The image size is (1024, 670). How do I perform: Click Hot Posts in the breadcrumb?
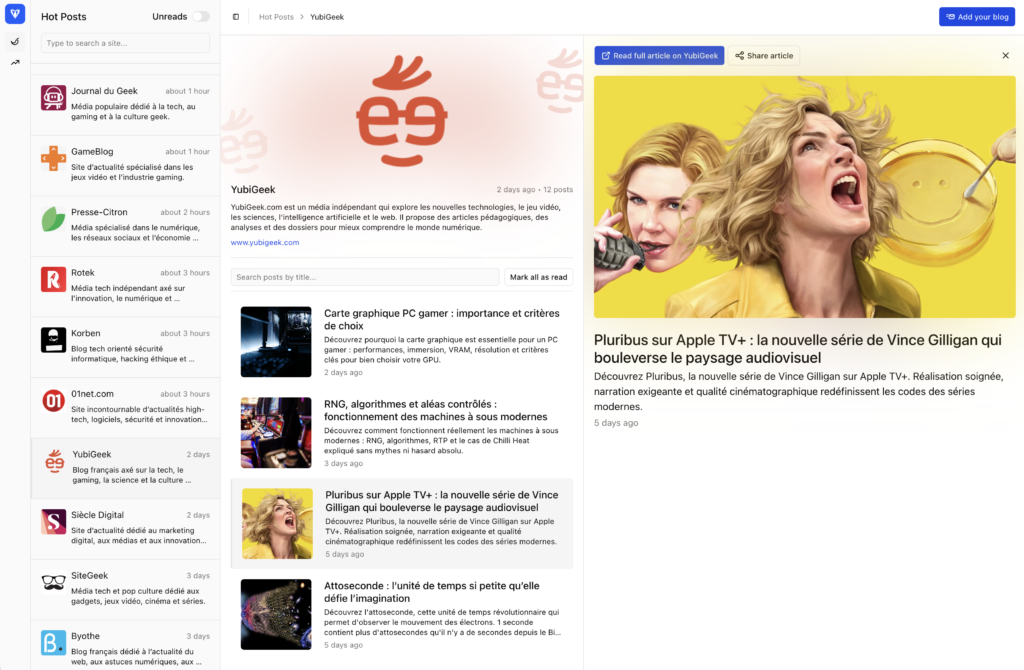click(276, 17)
